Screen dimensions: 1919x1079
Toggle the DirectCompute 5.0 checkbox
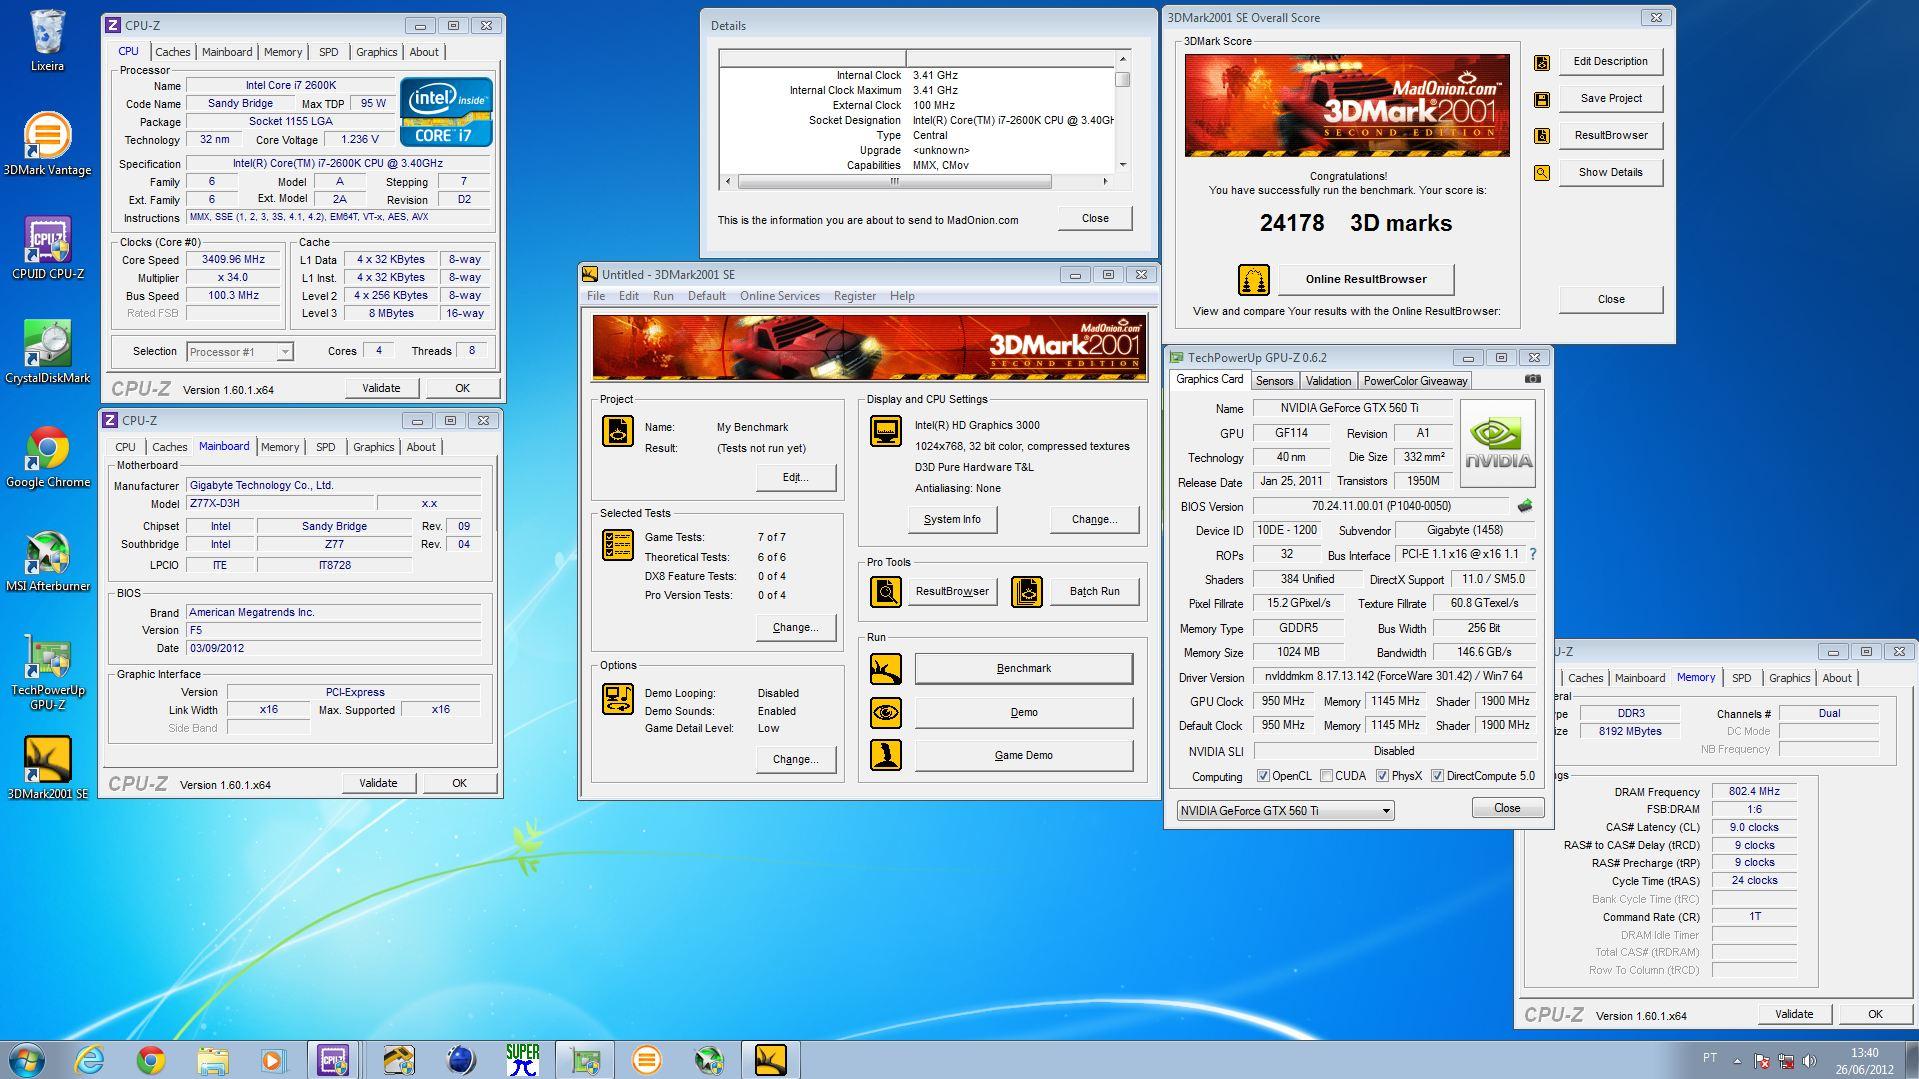click(x=1437, y=776)
